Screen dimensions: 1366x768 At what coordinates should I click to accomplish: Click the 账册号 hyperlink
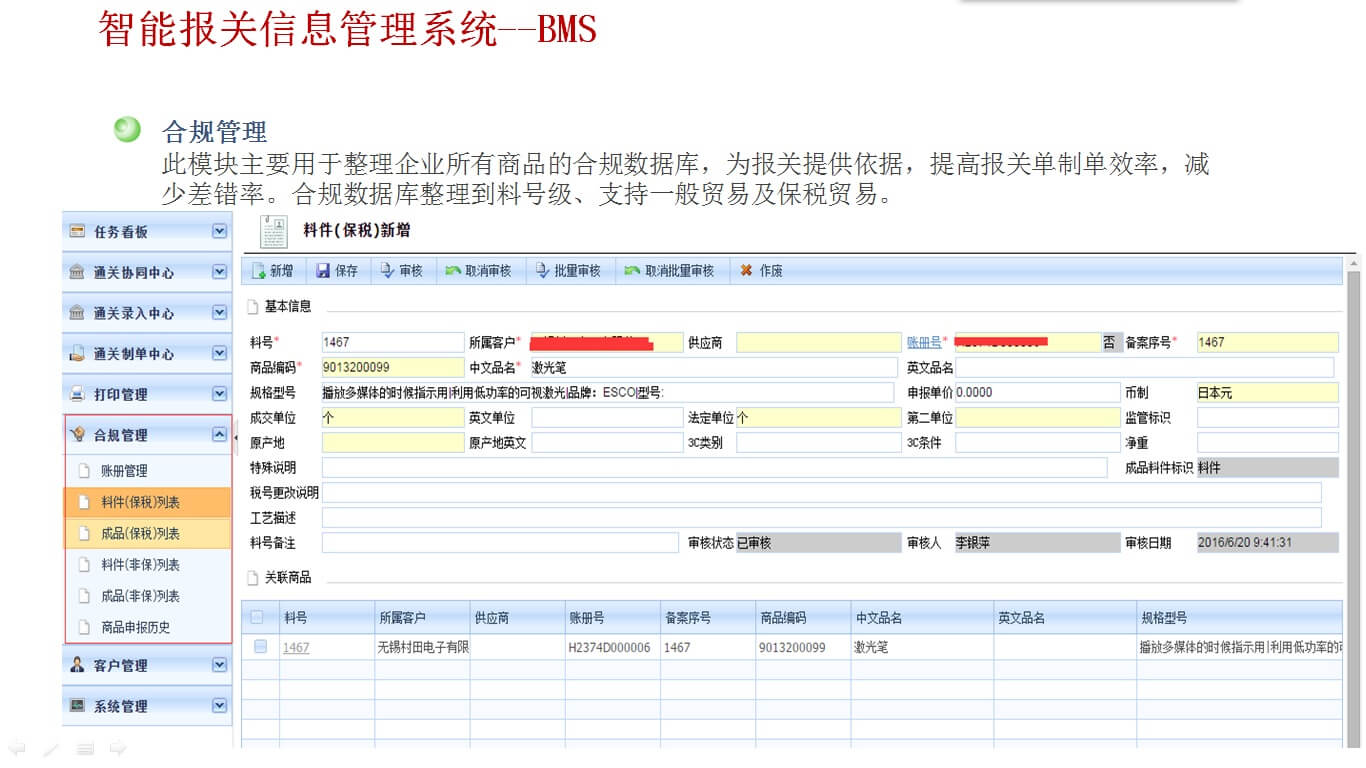point(925,341)
